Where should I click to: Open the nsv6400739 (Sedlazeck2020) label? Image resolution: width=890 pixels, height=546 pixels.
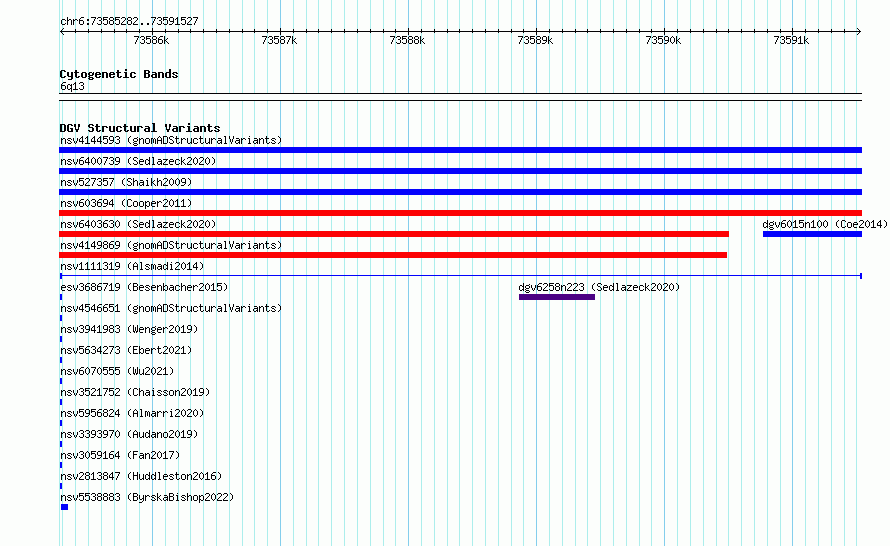(138, 161)
